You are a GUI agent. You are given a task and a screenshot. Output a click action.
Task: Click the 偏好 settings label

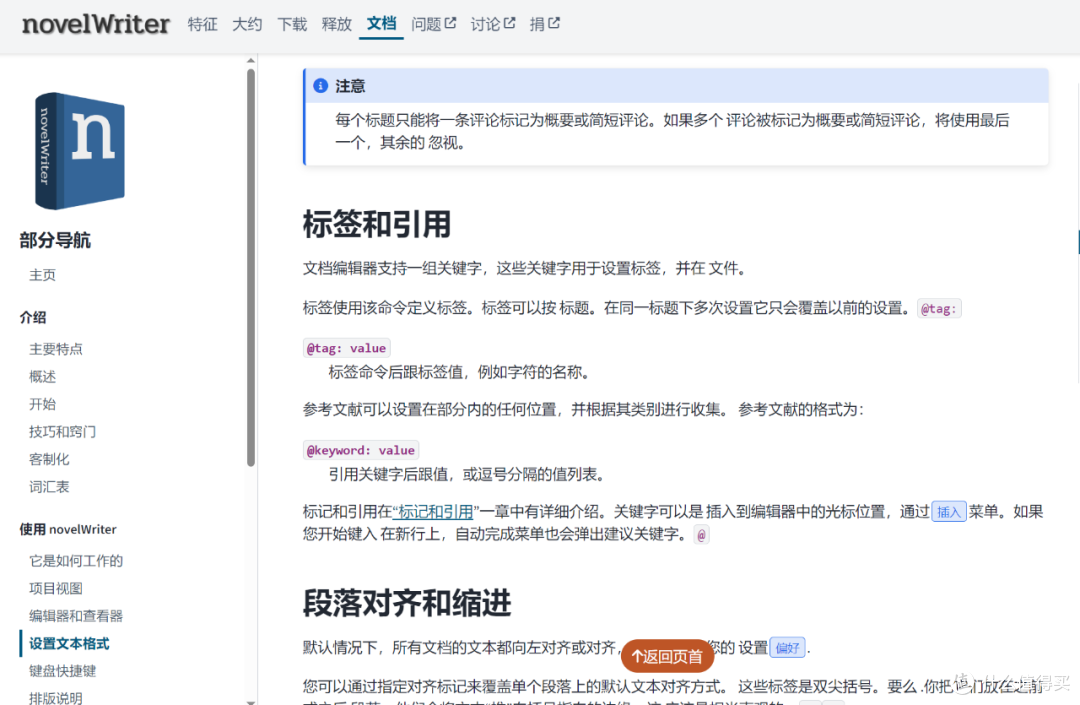click(787, 648)
